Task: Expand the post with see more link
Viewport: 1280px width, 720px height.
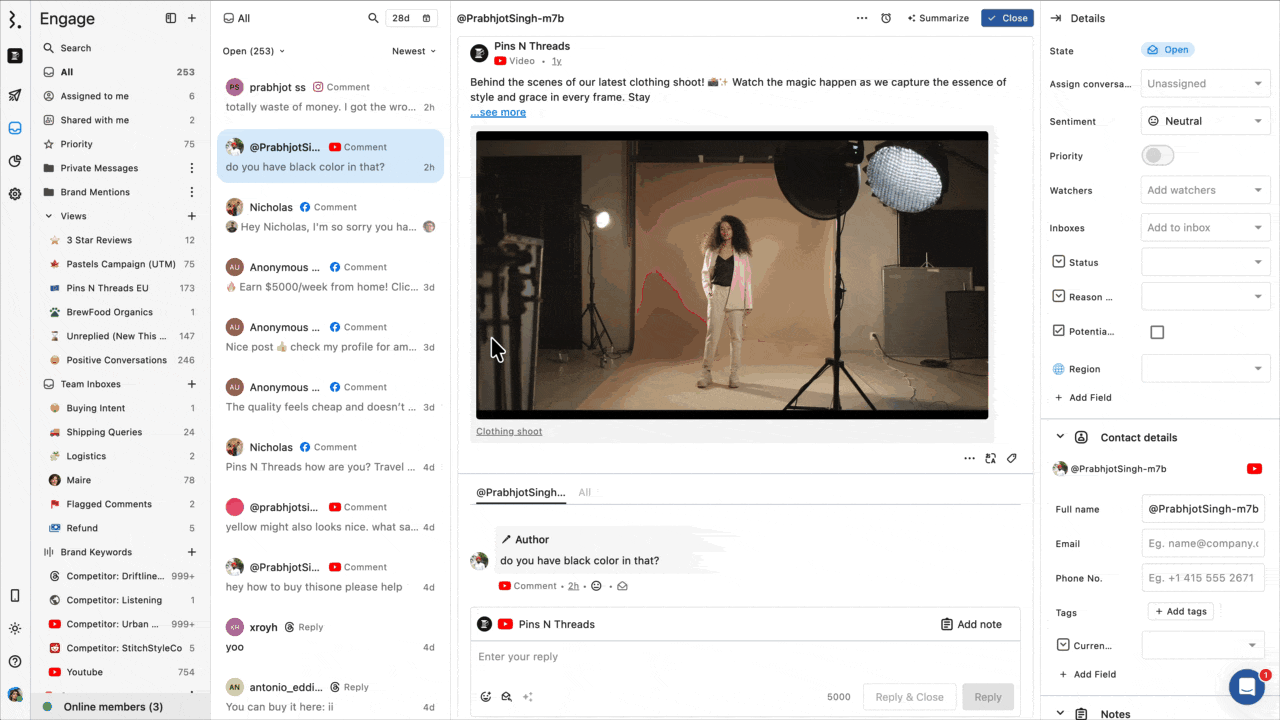Action: [497, 112]
